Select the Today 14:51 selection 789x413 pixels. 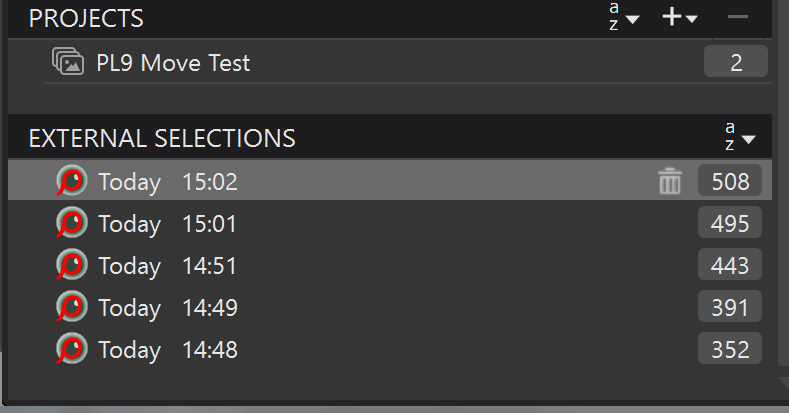pos(168,266)
